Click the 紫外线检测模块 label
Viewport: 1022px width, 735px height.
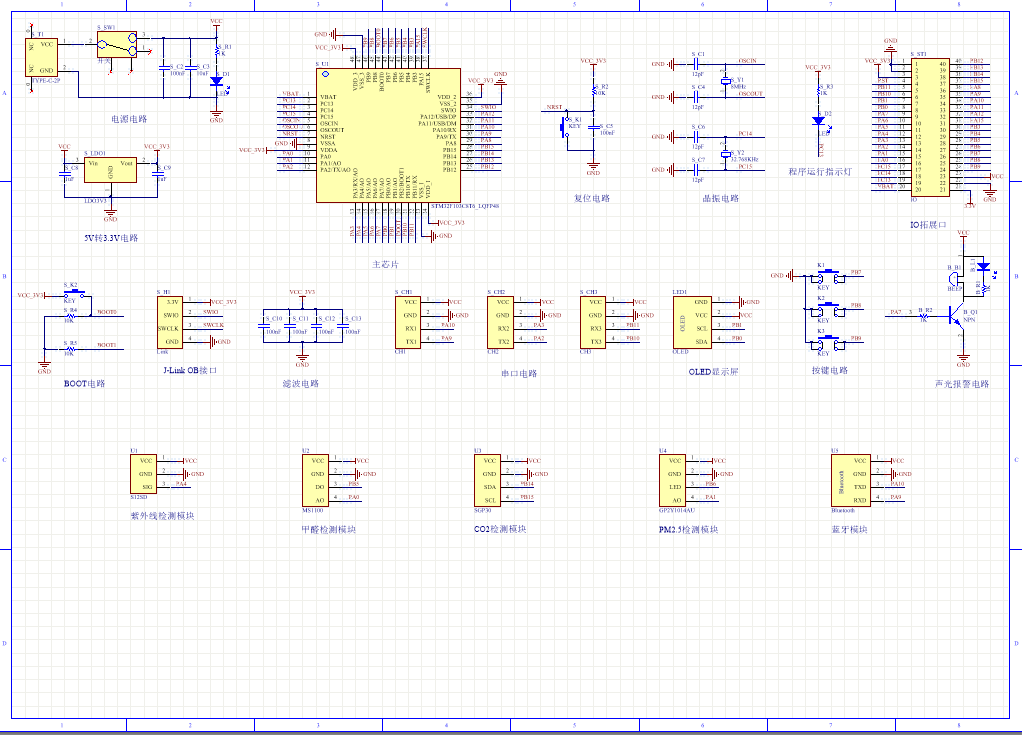(x=162, y=515)
